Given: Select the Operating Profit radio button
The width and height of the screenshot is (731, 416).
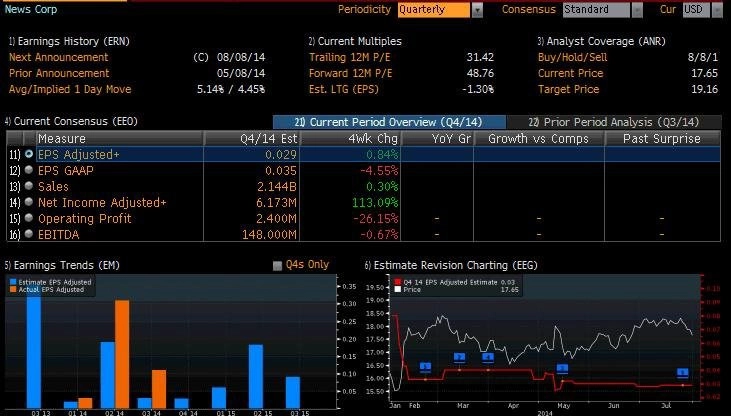Looking at the screenshot, I should (29, 217).
